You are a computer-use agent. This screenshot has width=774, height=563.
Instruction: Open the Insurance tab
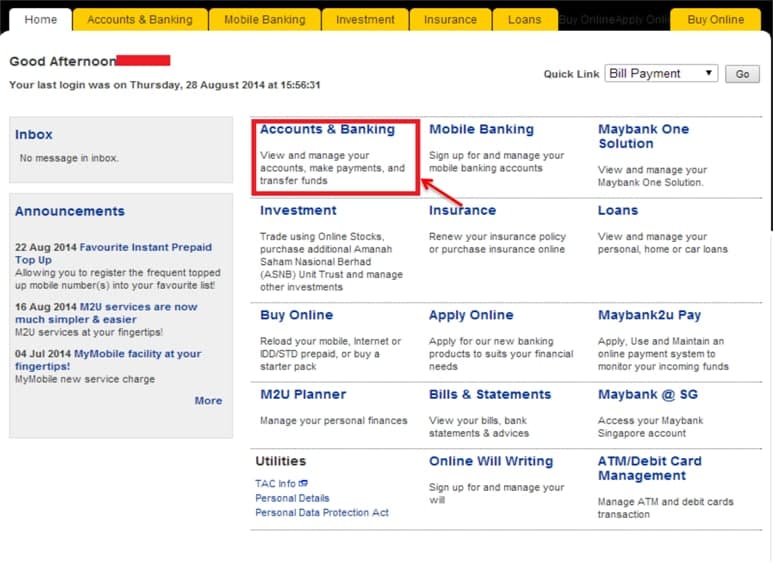pos(450,20)
